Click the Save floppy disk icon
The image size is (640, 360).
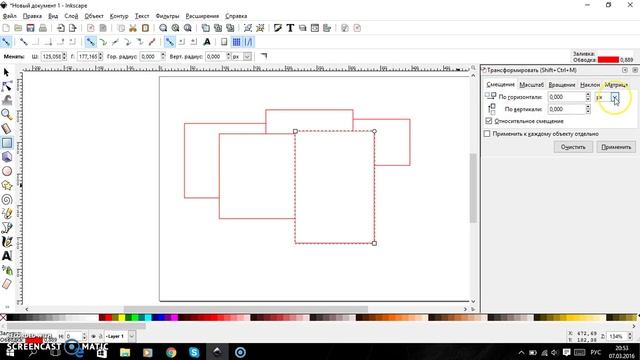30,28
